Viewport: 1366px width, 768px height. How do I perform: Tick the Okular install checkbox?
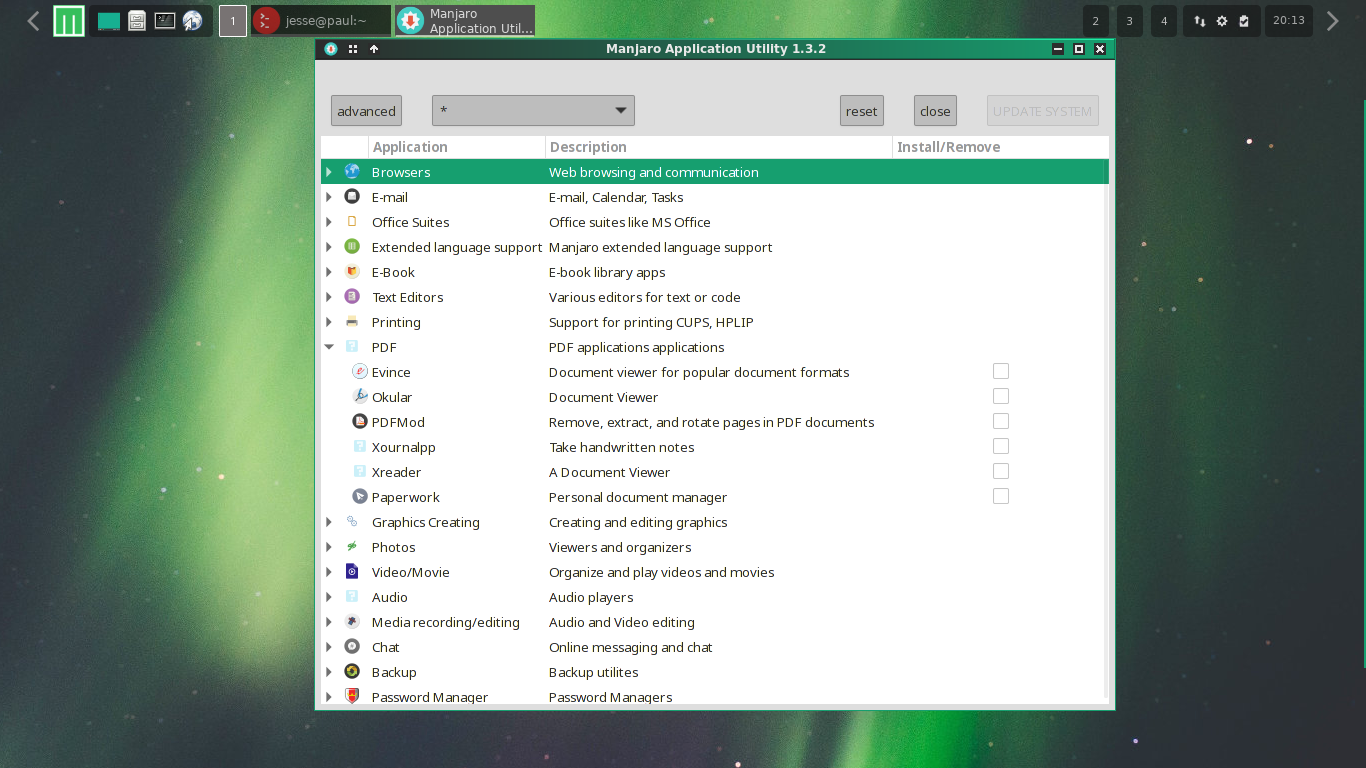(x=1001, y=397)
